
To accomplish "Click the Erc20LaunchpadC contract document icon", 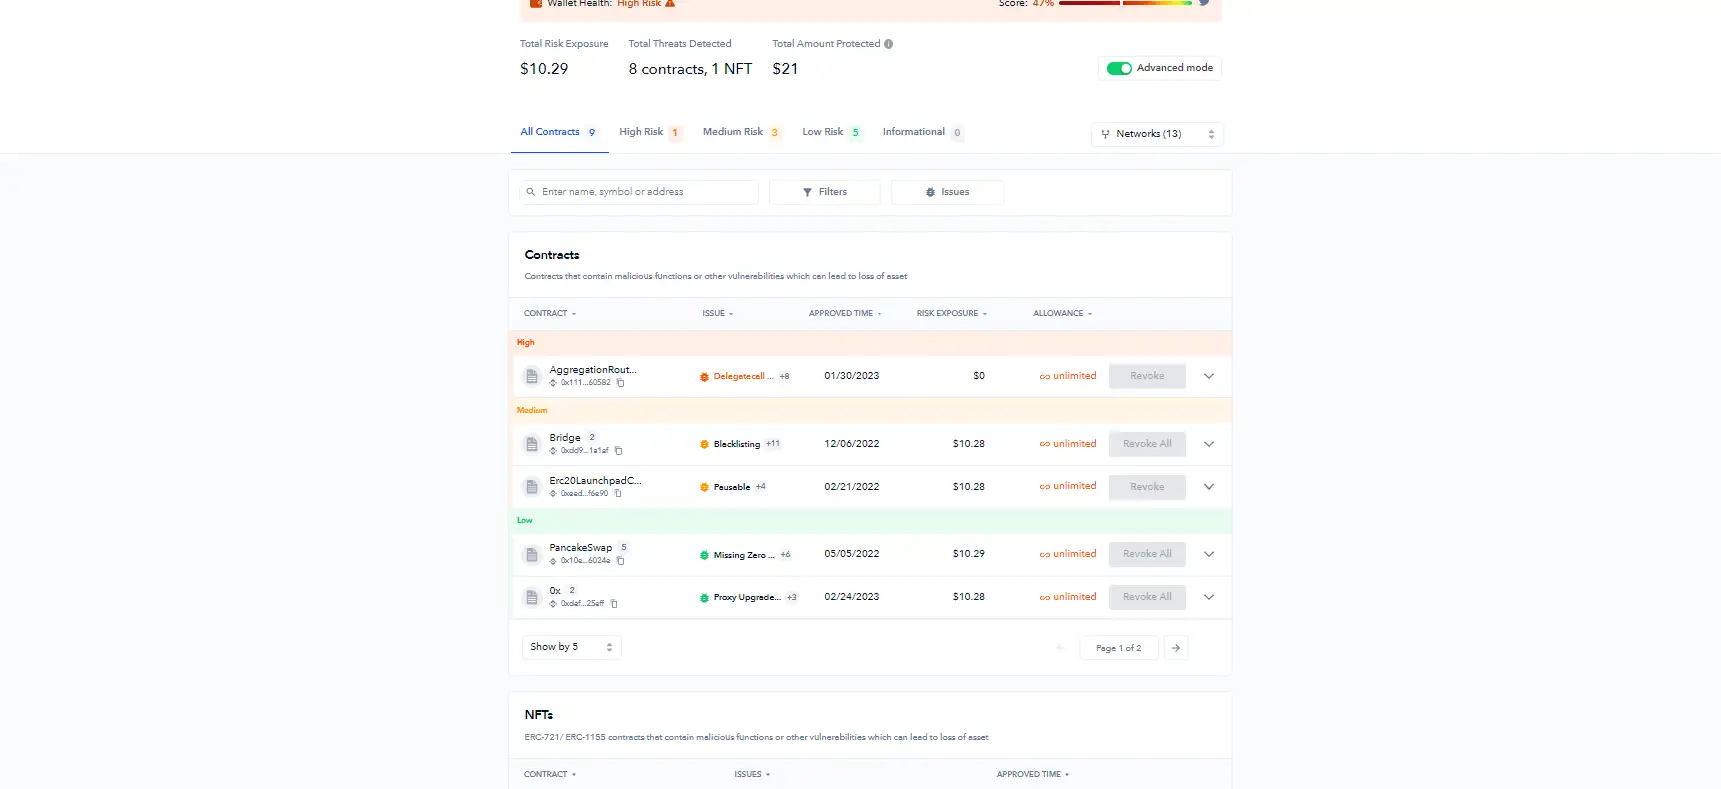I will click(x=532, y=487).
